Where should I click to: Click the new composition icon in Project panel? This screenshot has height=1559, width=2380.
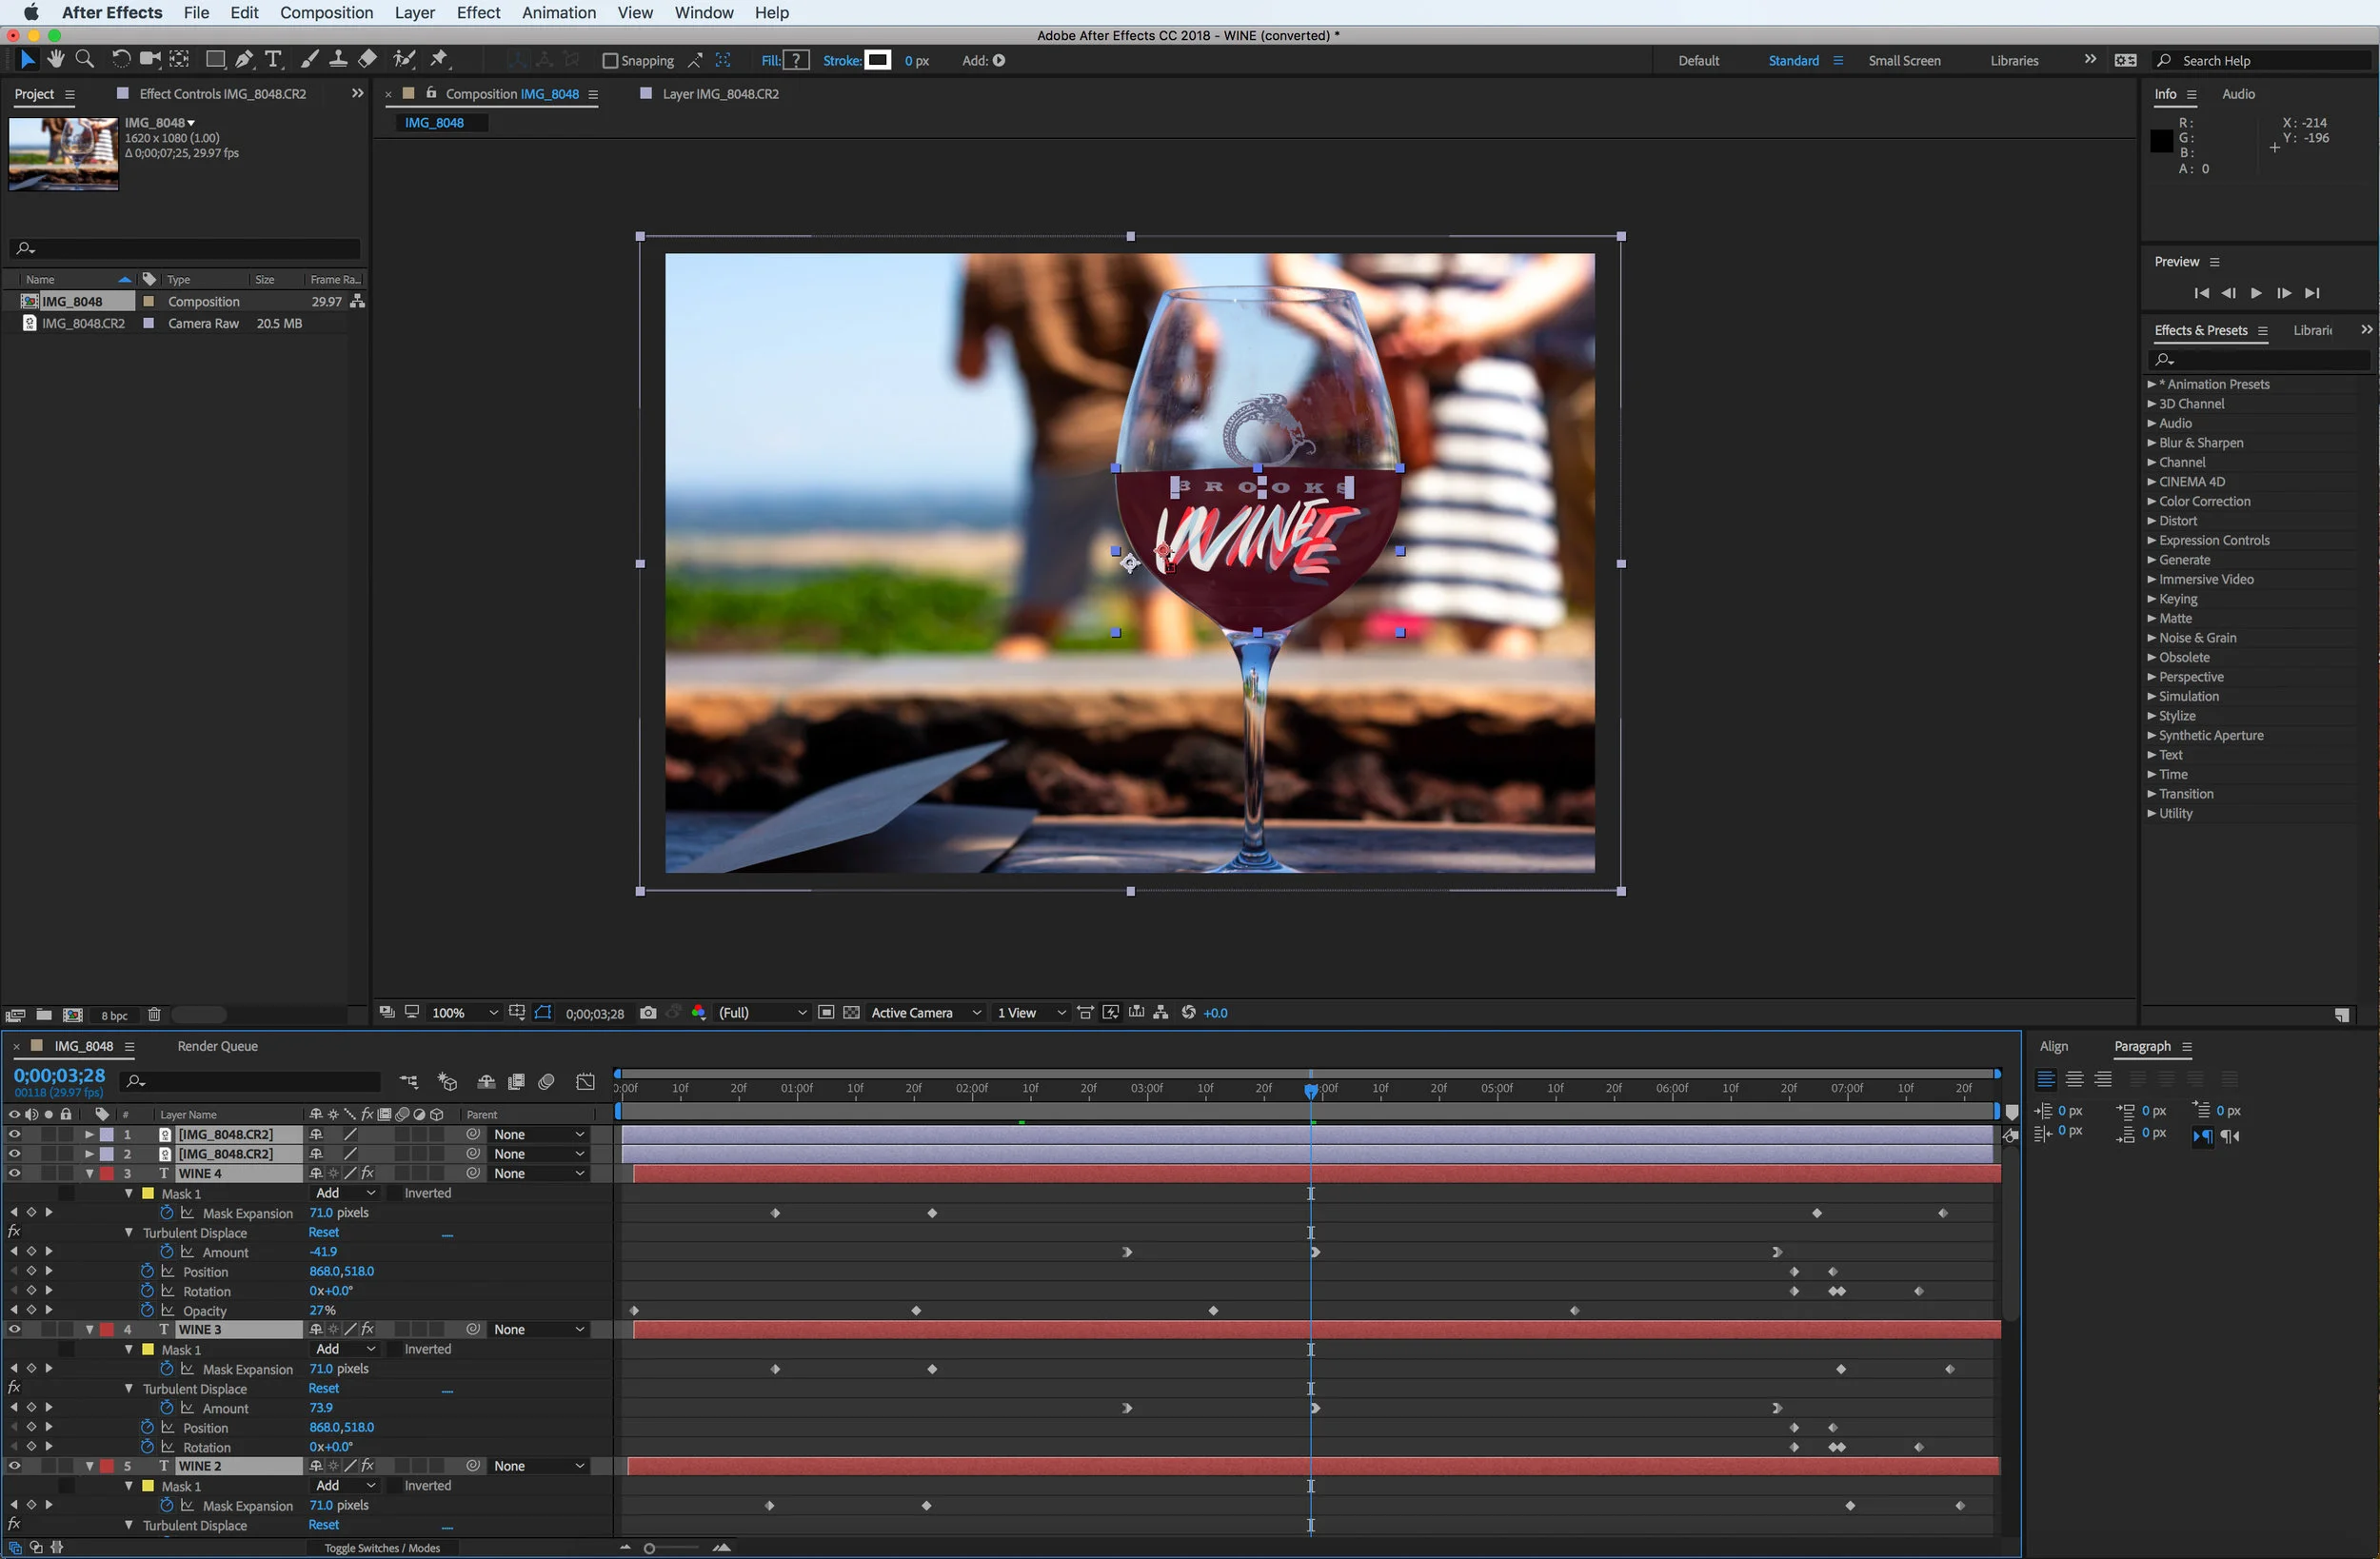73,1015
